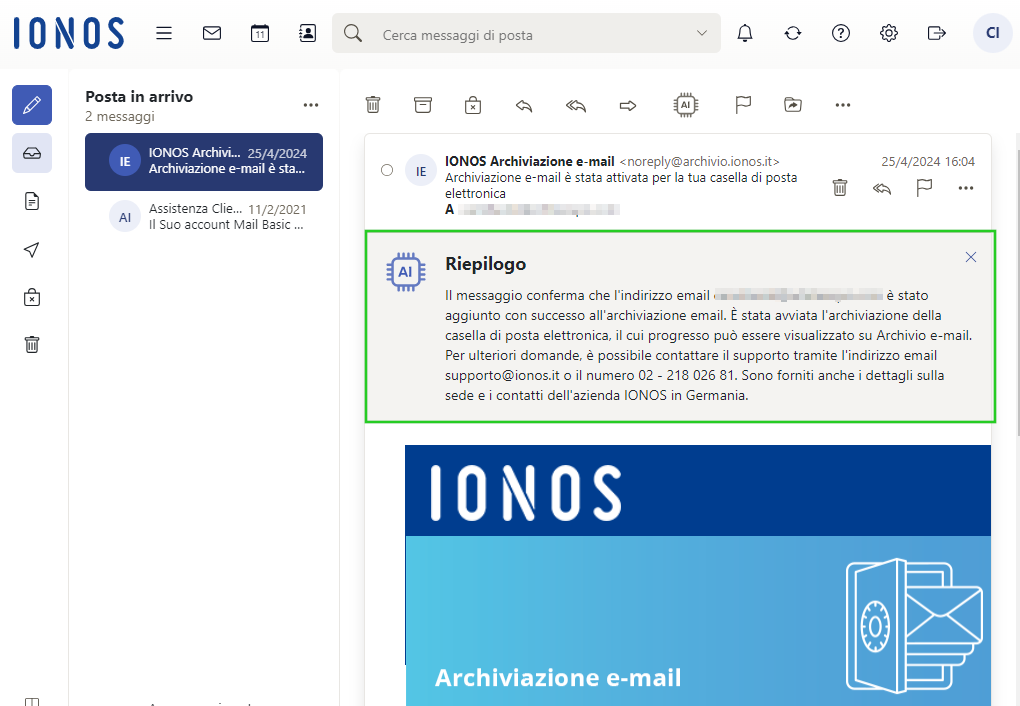Reply to the message from toolbar

coord(524,105)
